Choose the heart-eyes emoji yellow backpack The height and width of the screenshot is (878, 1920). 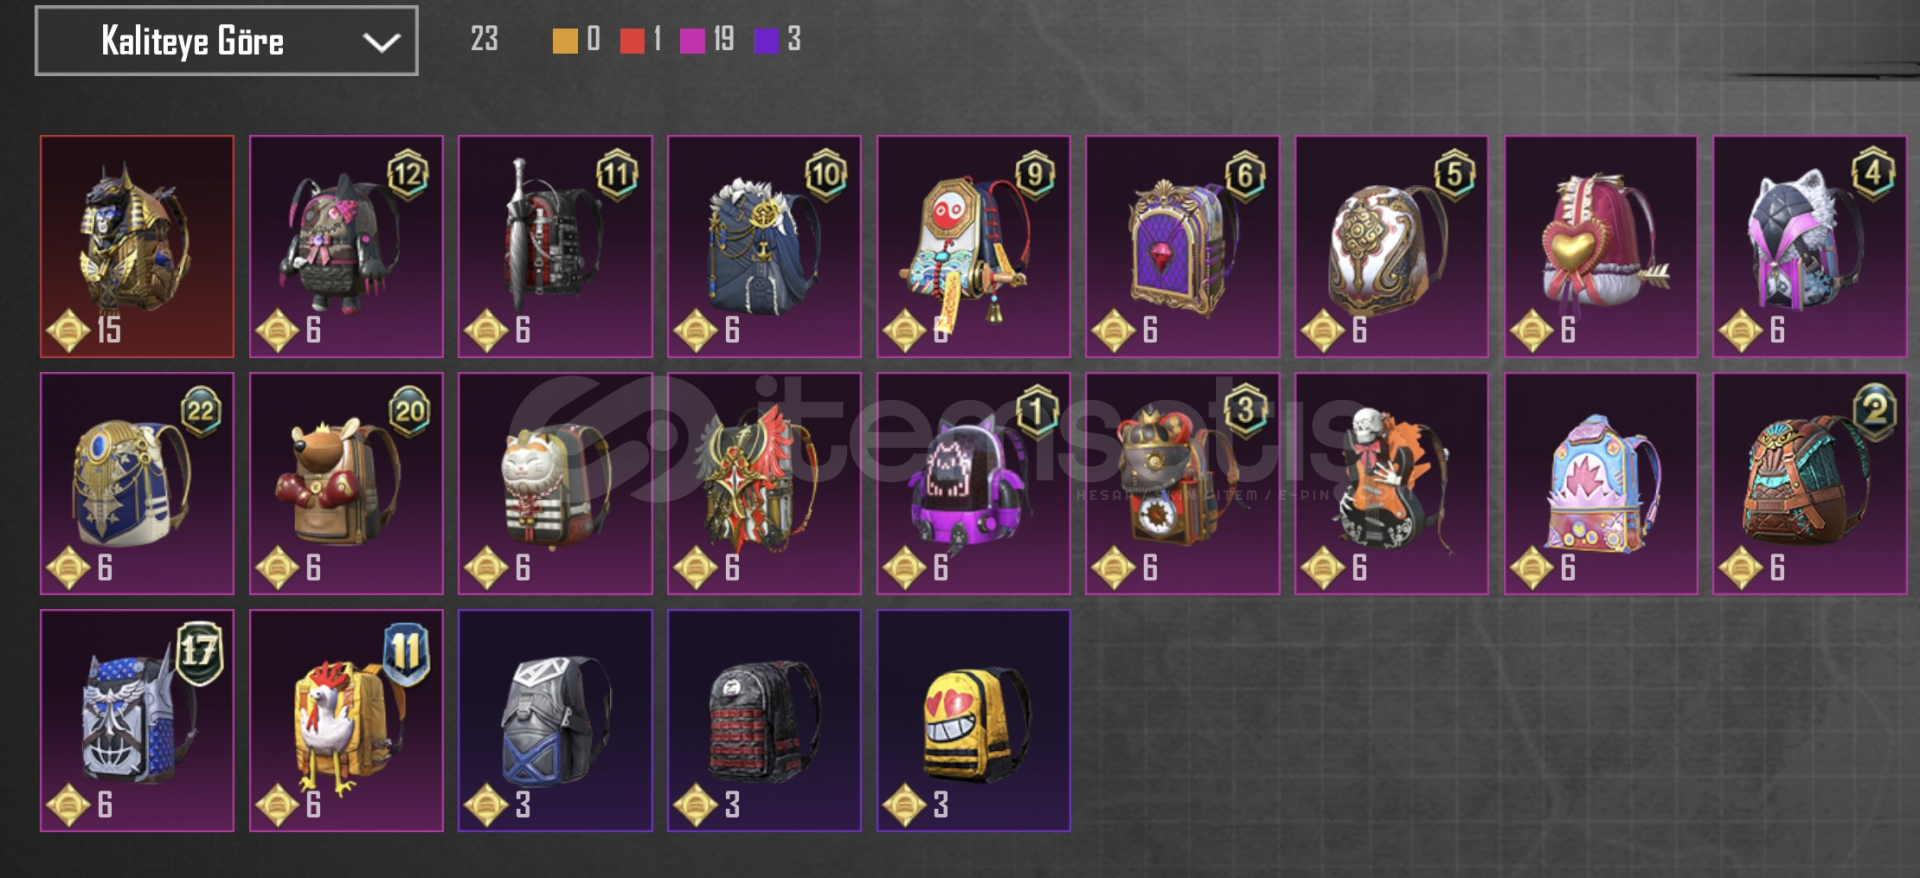(973, 720)
